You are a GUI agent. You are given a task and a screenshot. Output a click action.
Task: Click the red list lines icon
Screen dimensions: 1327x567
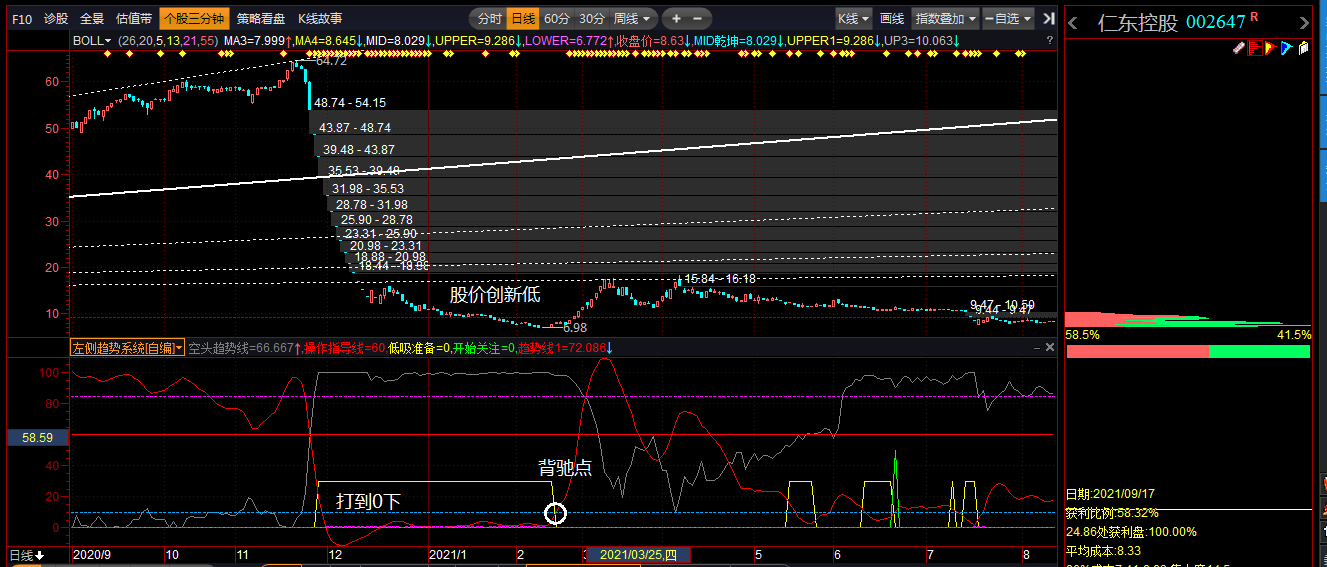(x=1254, y=47)
